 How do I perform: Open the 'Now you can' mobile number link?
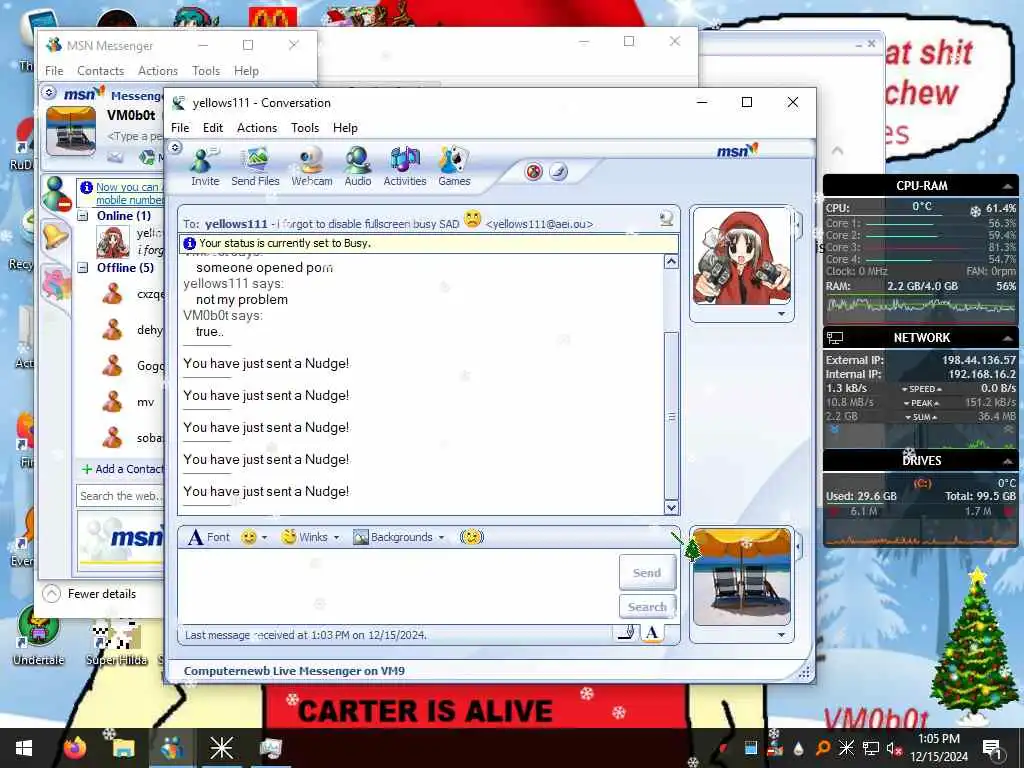pyautogui.click(x=129, y=193)
